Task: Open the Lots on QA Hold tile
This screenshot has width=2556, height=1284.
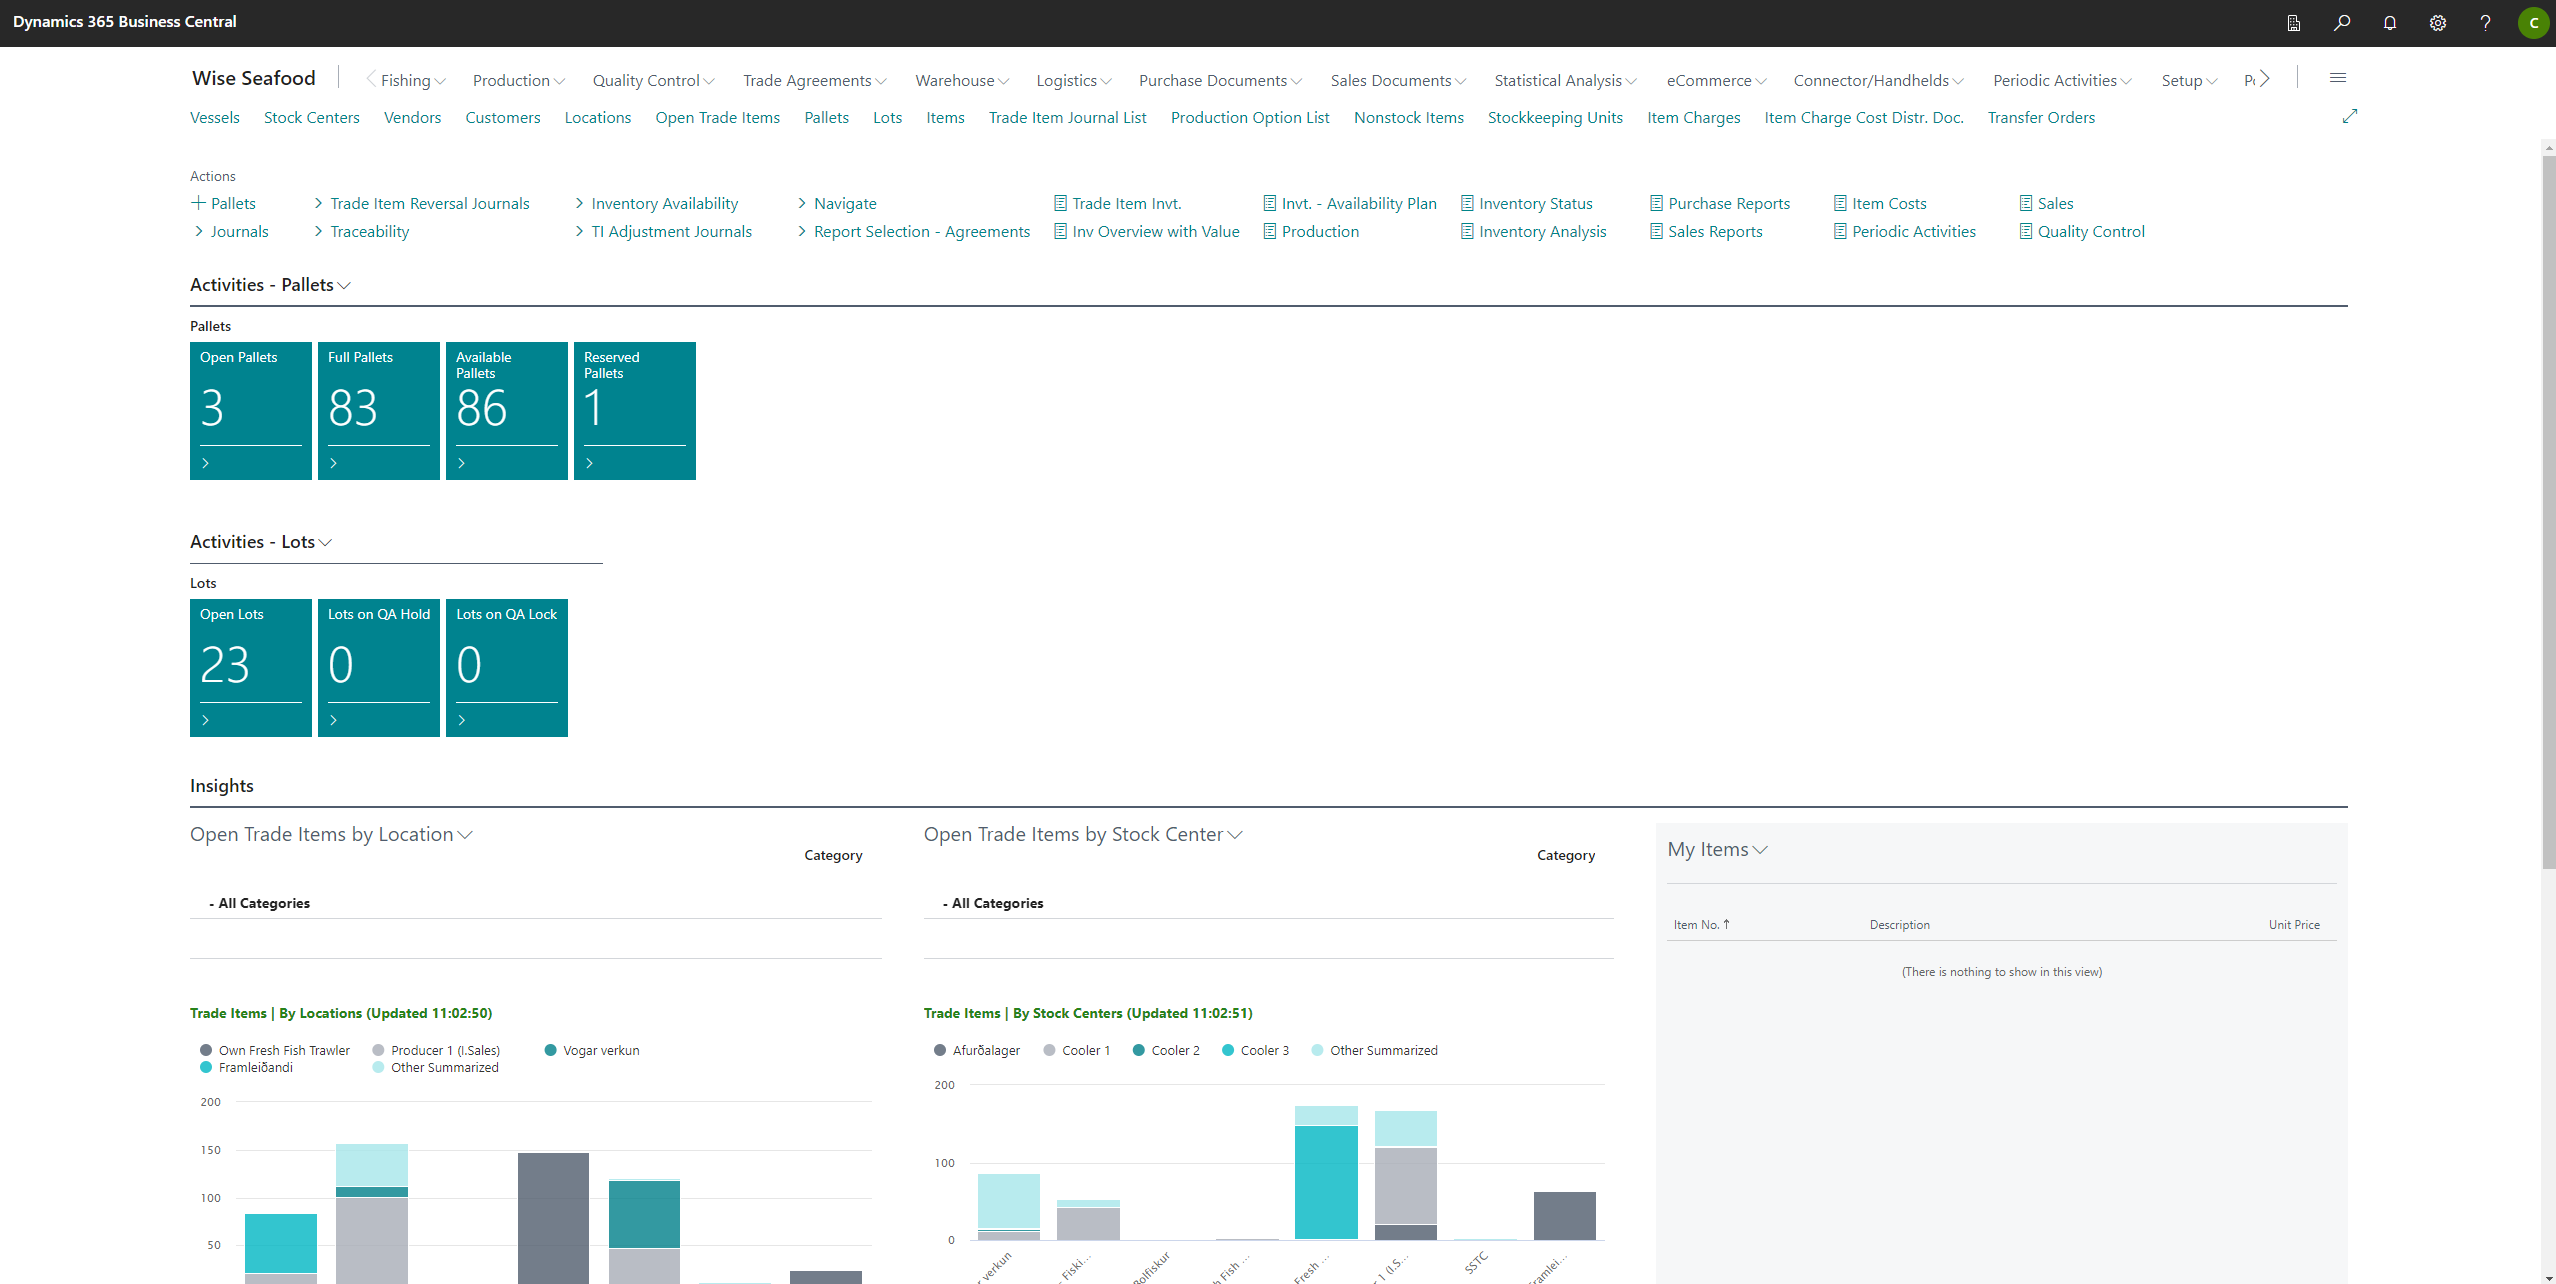Action: point(379,668)
